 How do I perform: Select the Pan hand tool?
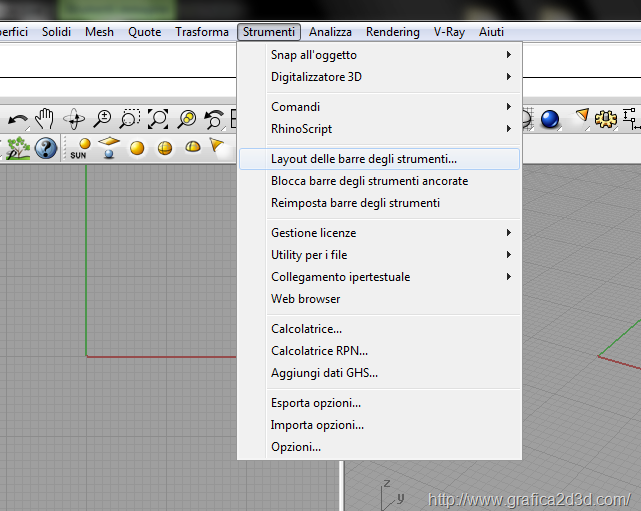point(44,119)
